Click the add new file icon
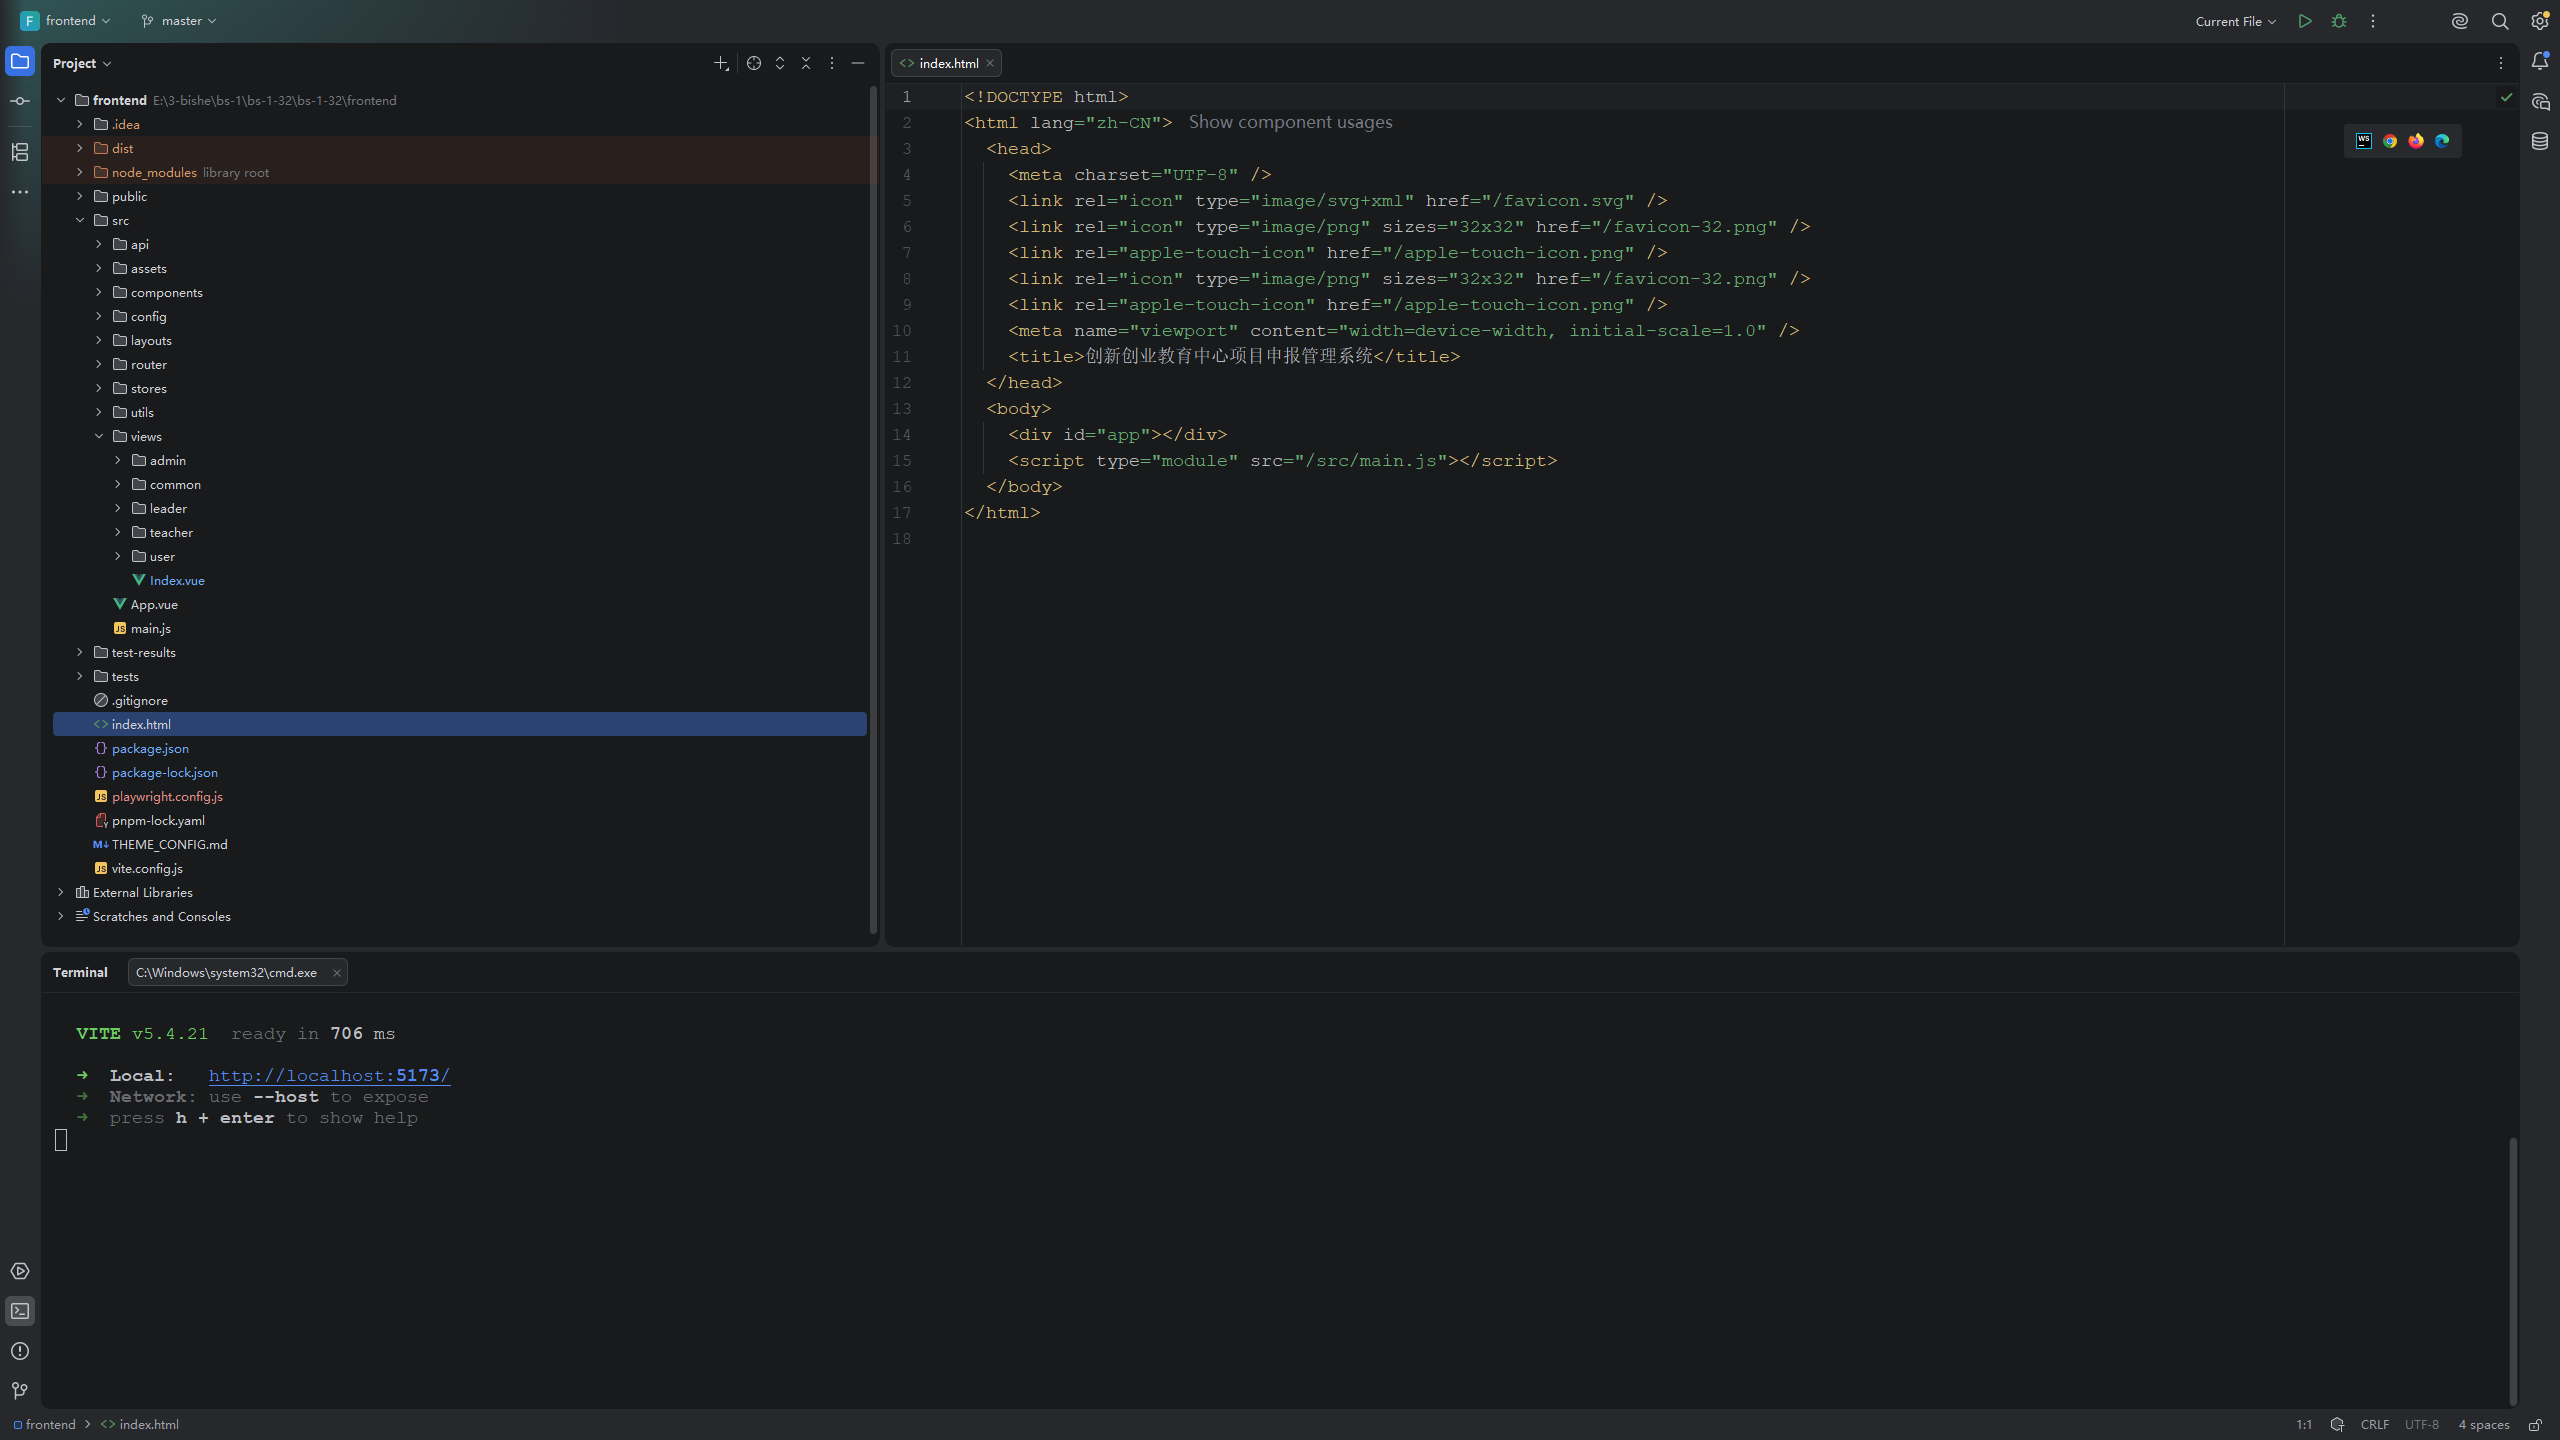Image resolution: width=2560 pixels, height=1440 pixels. coord(721,63)
